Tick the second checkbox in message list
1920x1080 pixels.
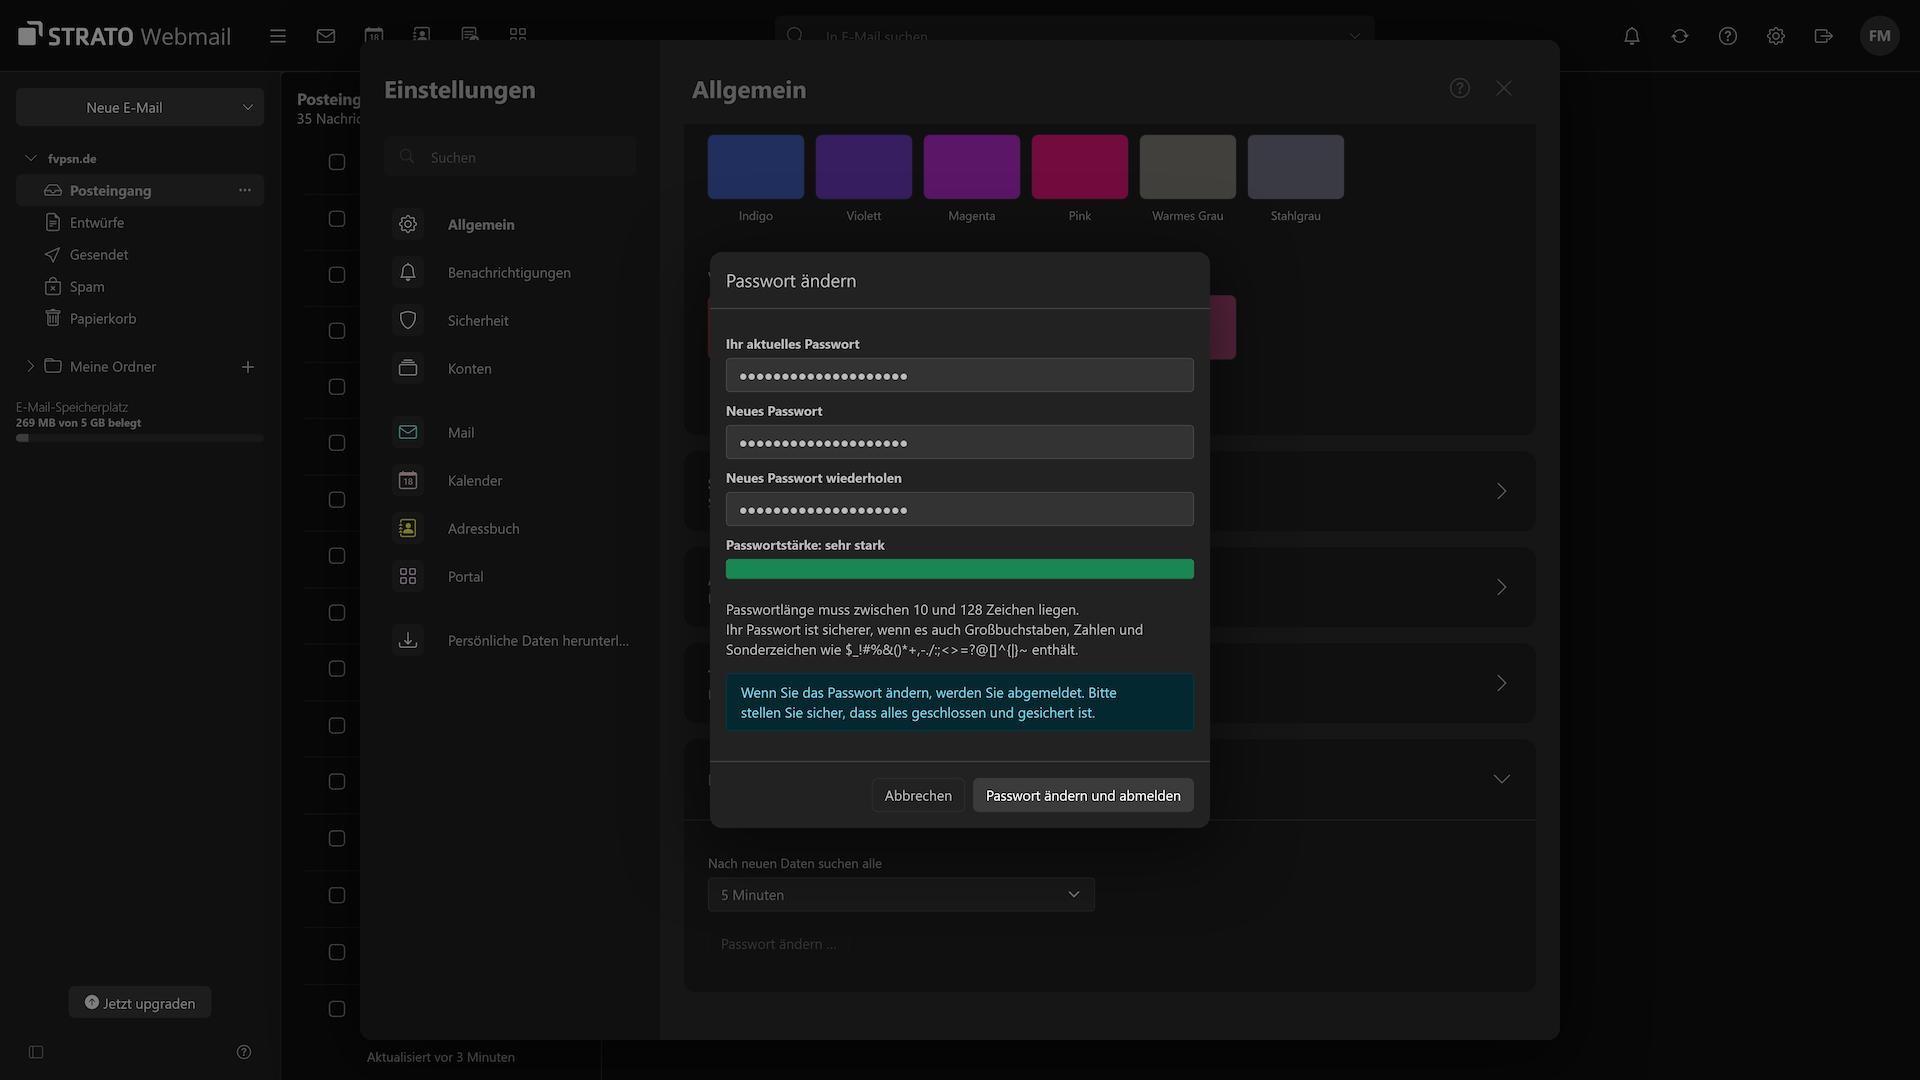337,218
